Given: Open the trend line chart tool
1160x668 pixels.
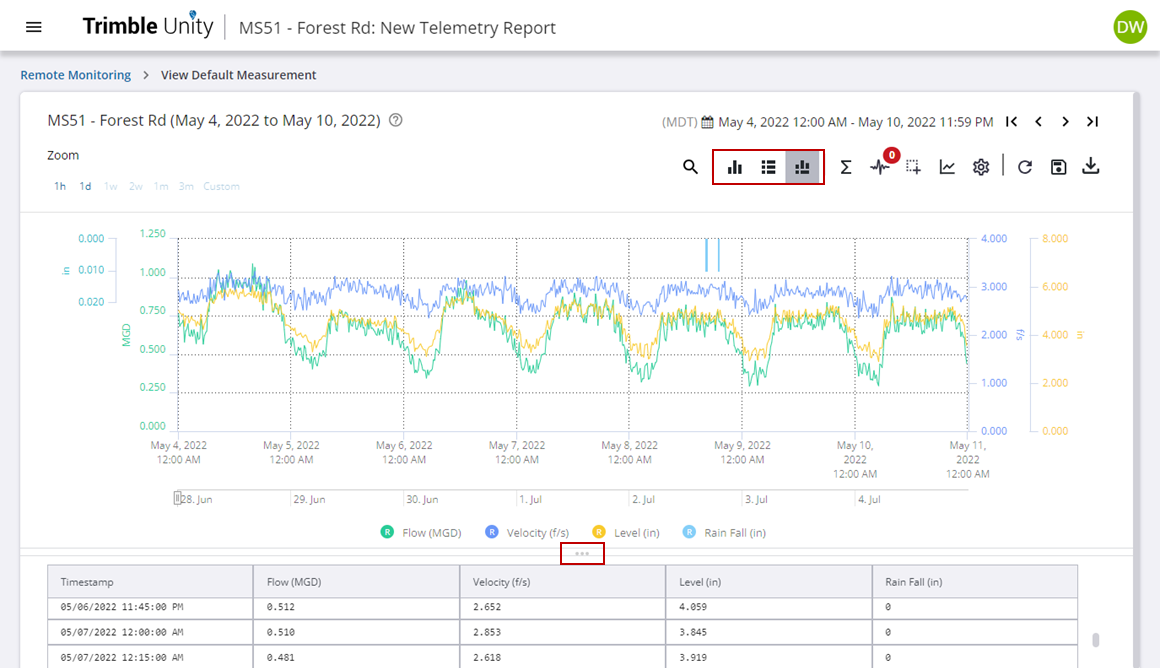Looking at the screenshot, I should pyautogui.click(x=947, y=167).
